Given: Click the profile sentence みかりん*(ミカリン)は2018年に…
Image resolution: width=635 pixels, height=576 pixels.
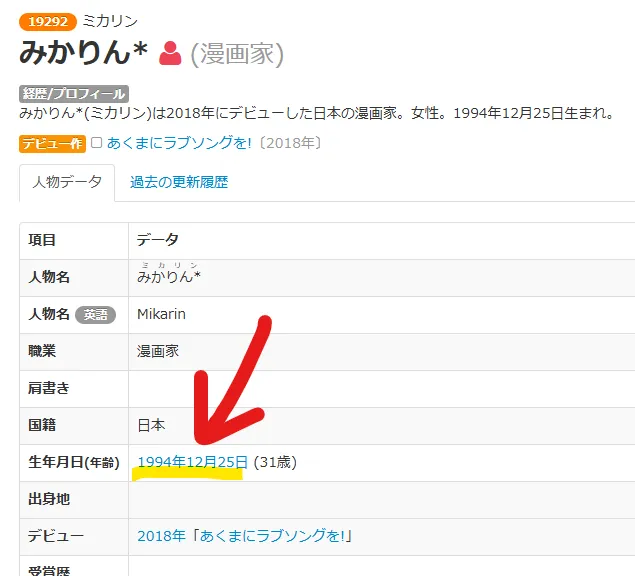Looking at the screenshot, I should click(x=317, y=113).
